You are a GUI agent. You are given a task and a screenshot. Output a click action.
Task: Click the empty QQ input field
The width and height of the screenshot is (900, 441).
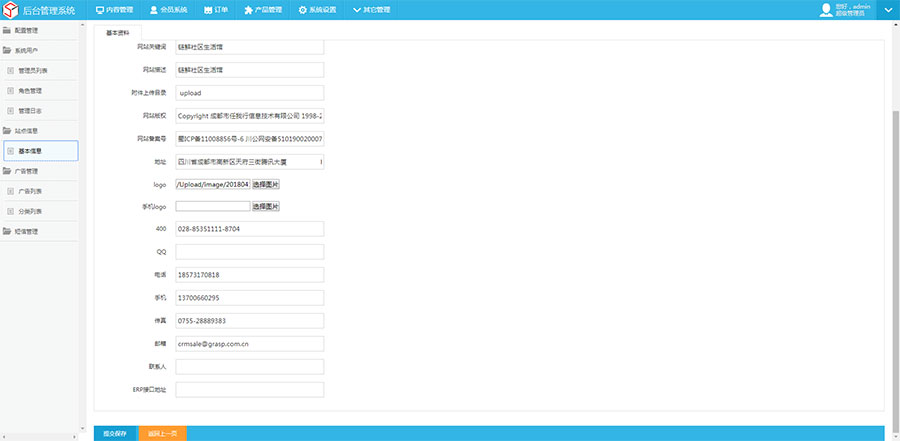coord(250,252)
